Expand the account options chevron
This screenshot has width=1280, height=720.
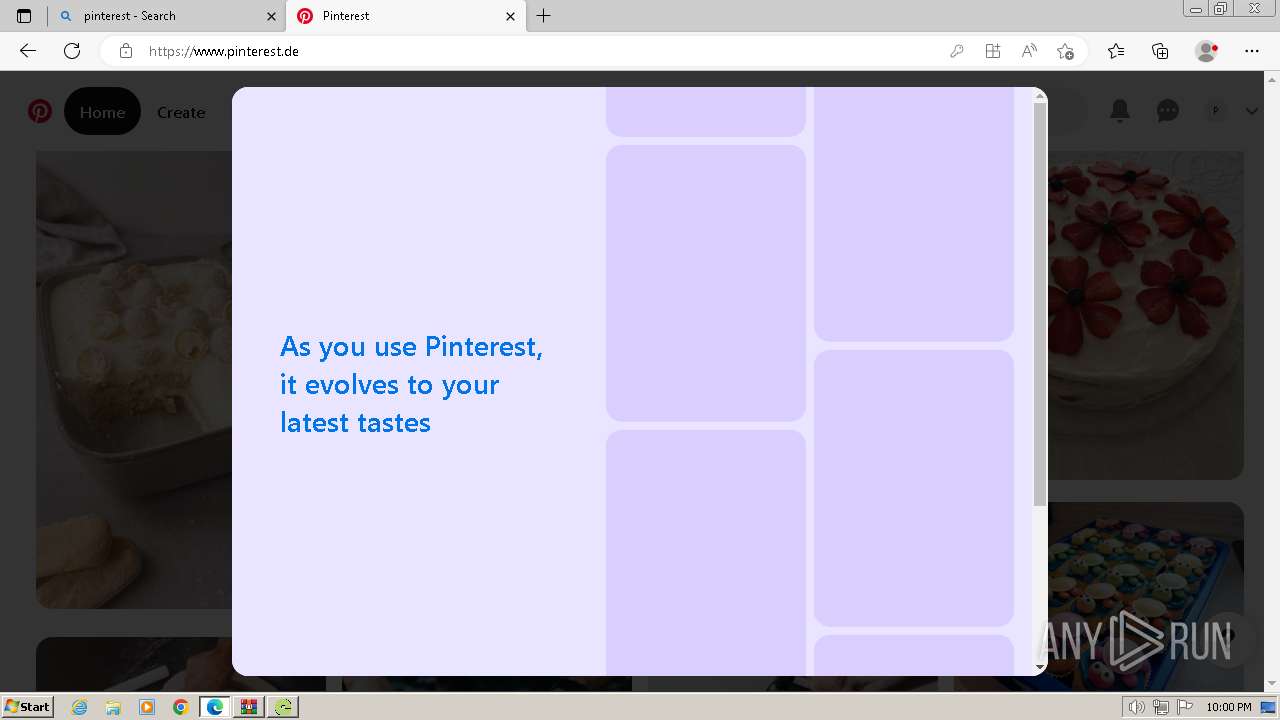coord(1251,111)
